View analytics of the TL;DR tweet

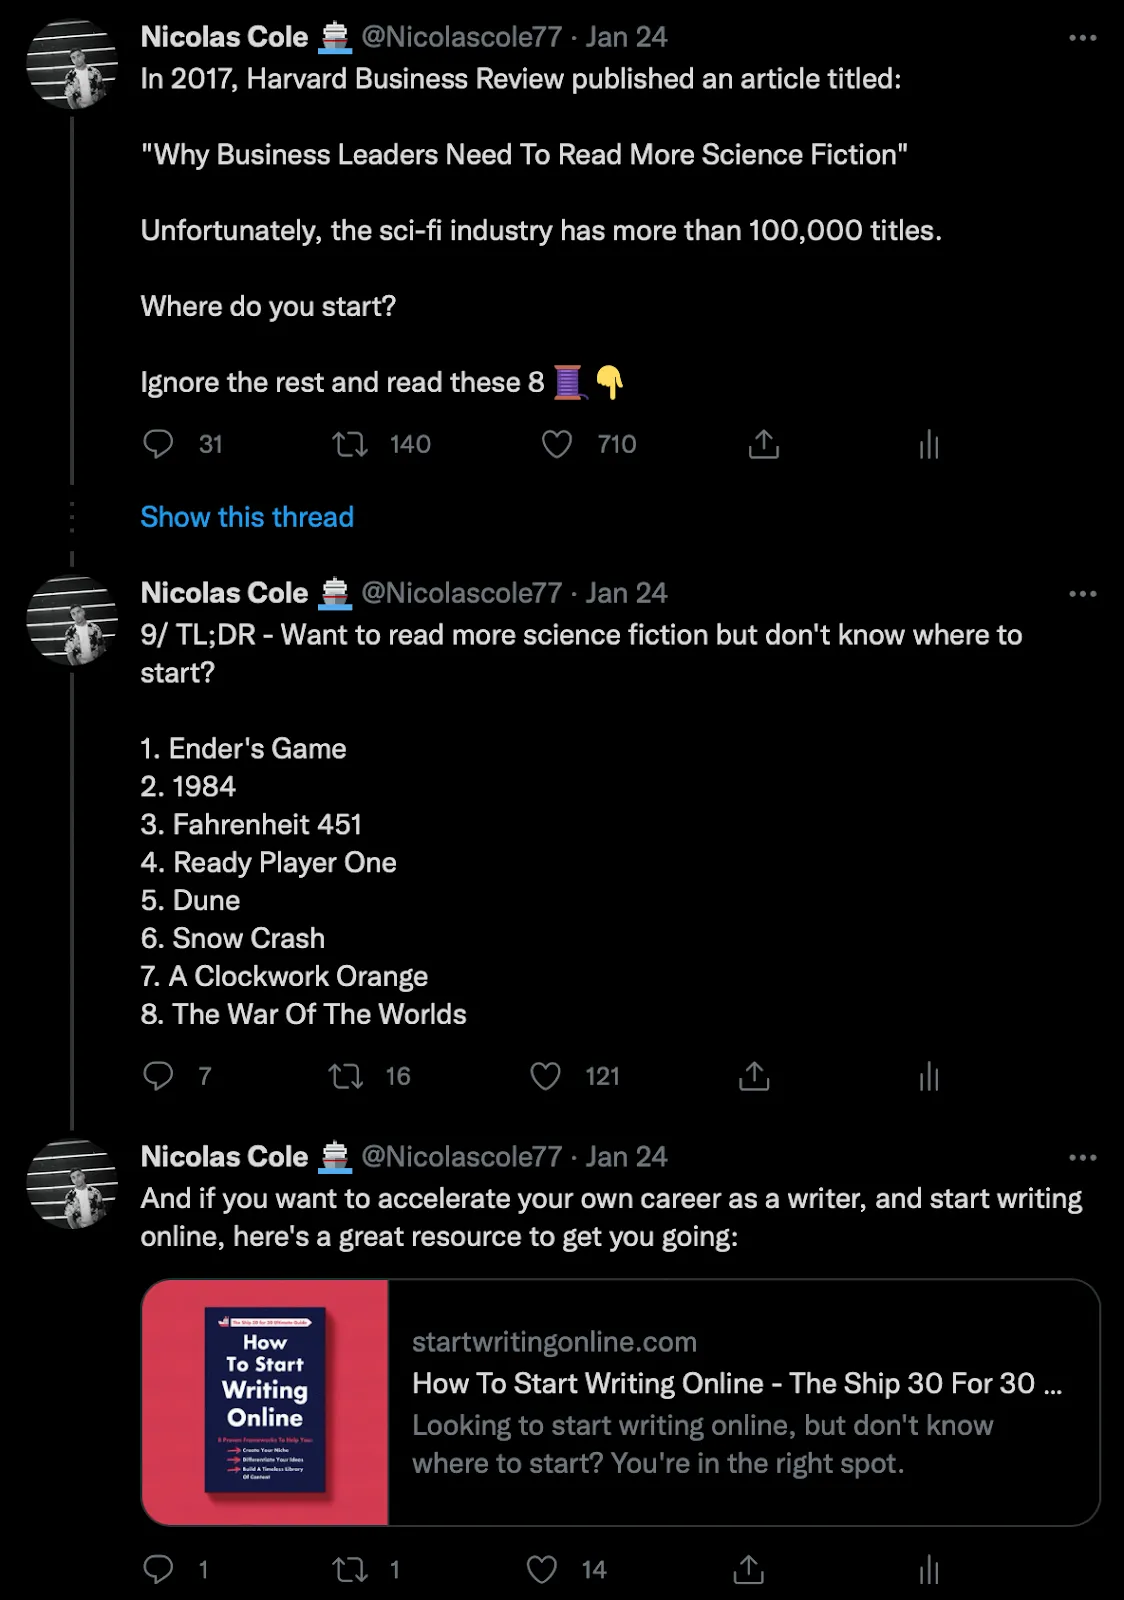[929, 1076]
